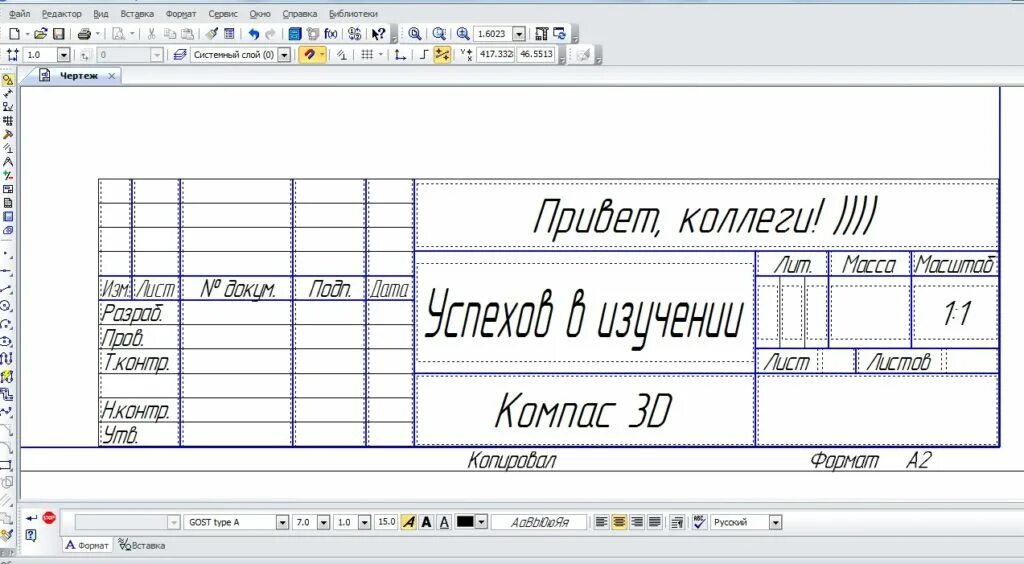1024x564 pixels.
Task: Open the Системный слой (0) layer dropdown
Action: [284, 55]
